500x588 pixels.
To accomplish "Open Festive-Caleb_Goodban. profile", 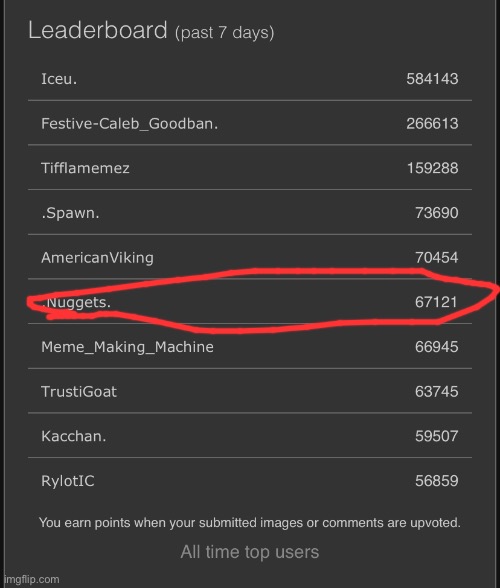I will coord(129,123).
